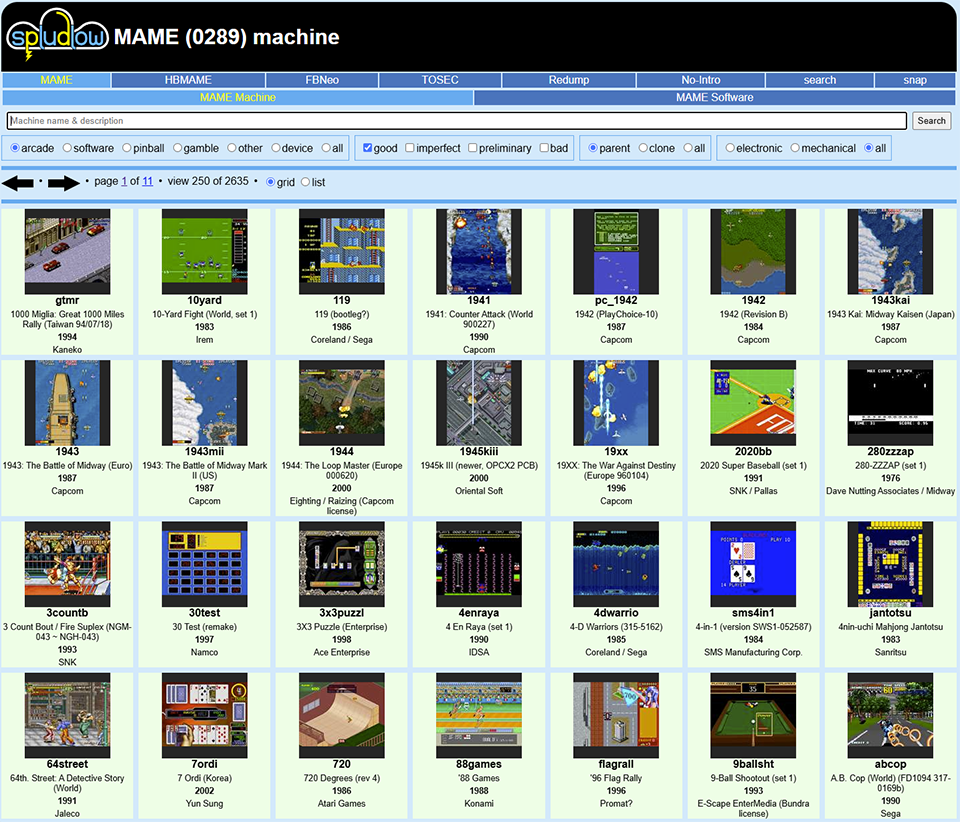
Task: Click the 88games machine name
Action: (x=479, y=764)
